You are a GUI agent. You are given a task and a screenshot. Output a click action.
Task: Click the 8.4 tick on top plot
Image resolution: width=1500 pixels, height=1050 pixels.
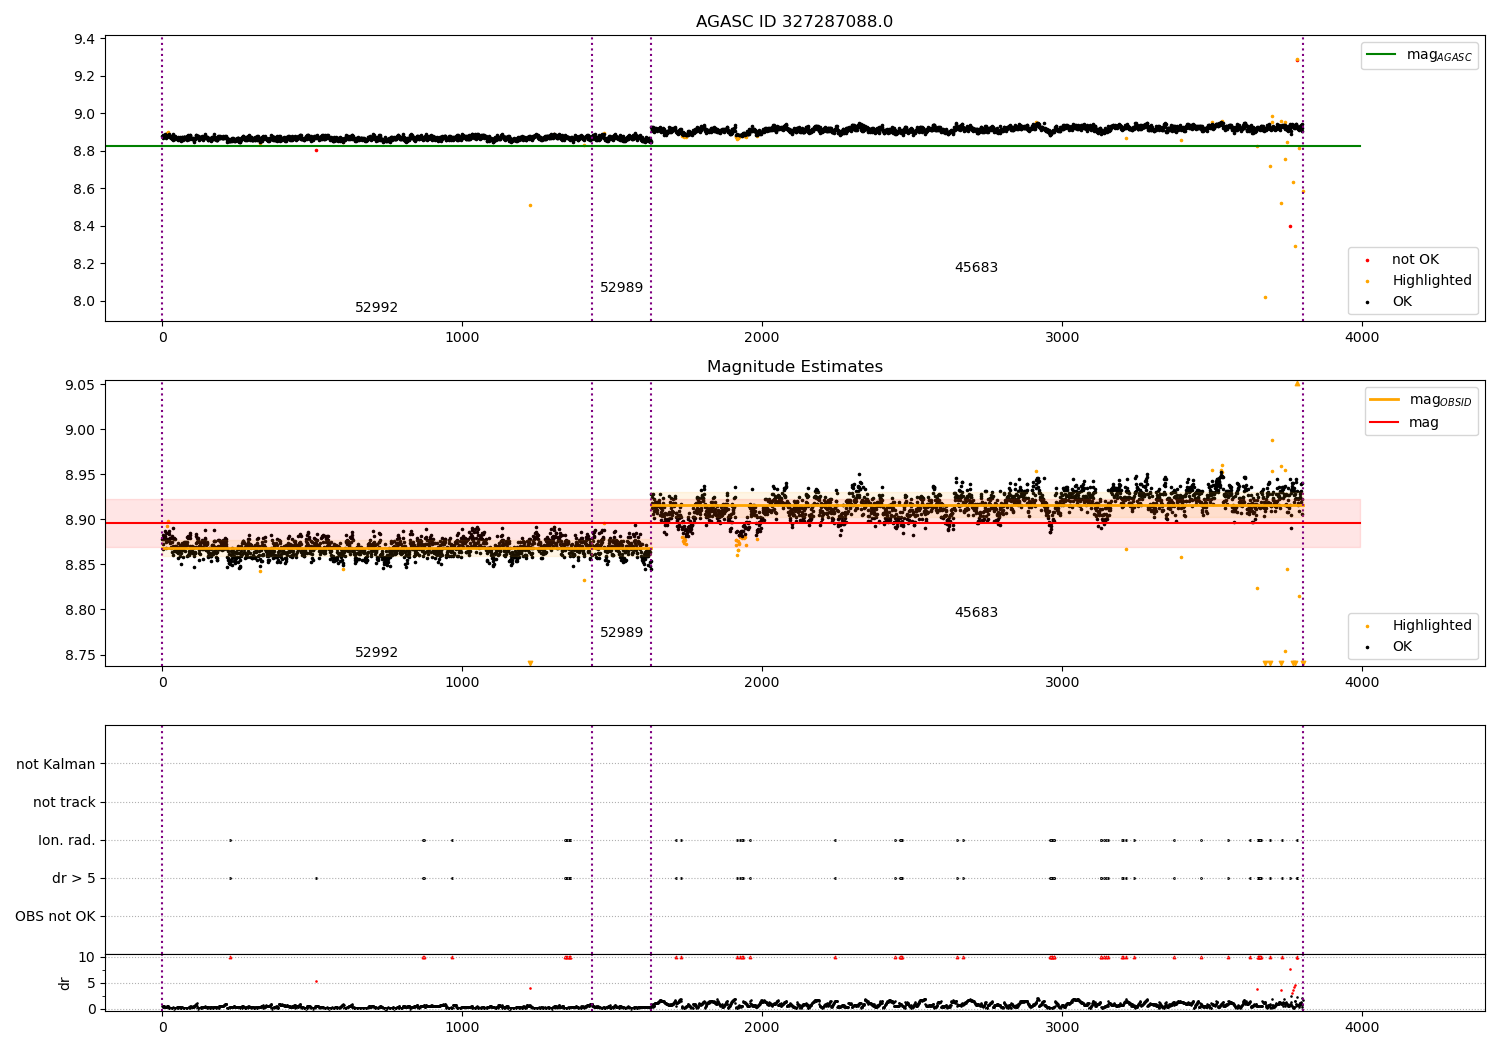click(x=84, y=227)
